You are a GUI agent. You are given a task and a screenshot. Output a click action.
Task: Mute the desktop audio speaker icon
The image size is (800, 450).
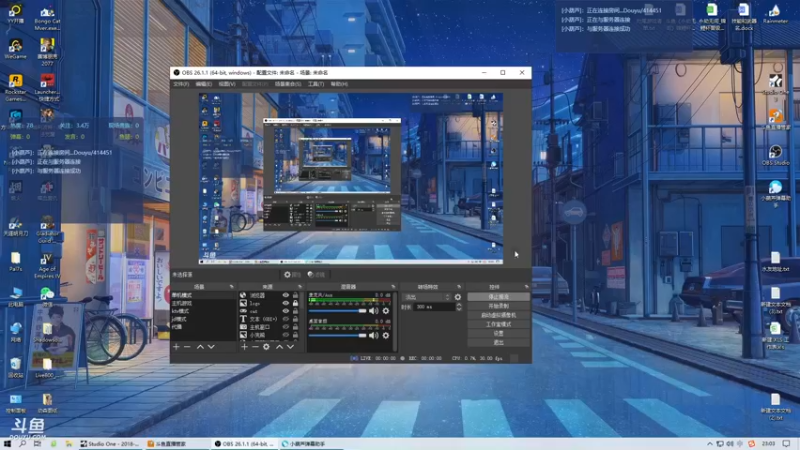[x=374, y=336]
